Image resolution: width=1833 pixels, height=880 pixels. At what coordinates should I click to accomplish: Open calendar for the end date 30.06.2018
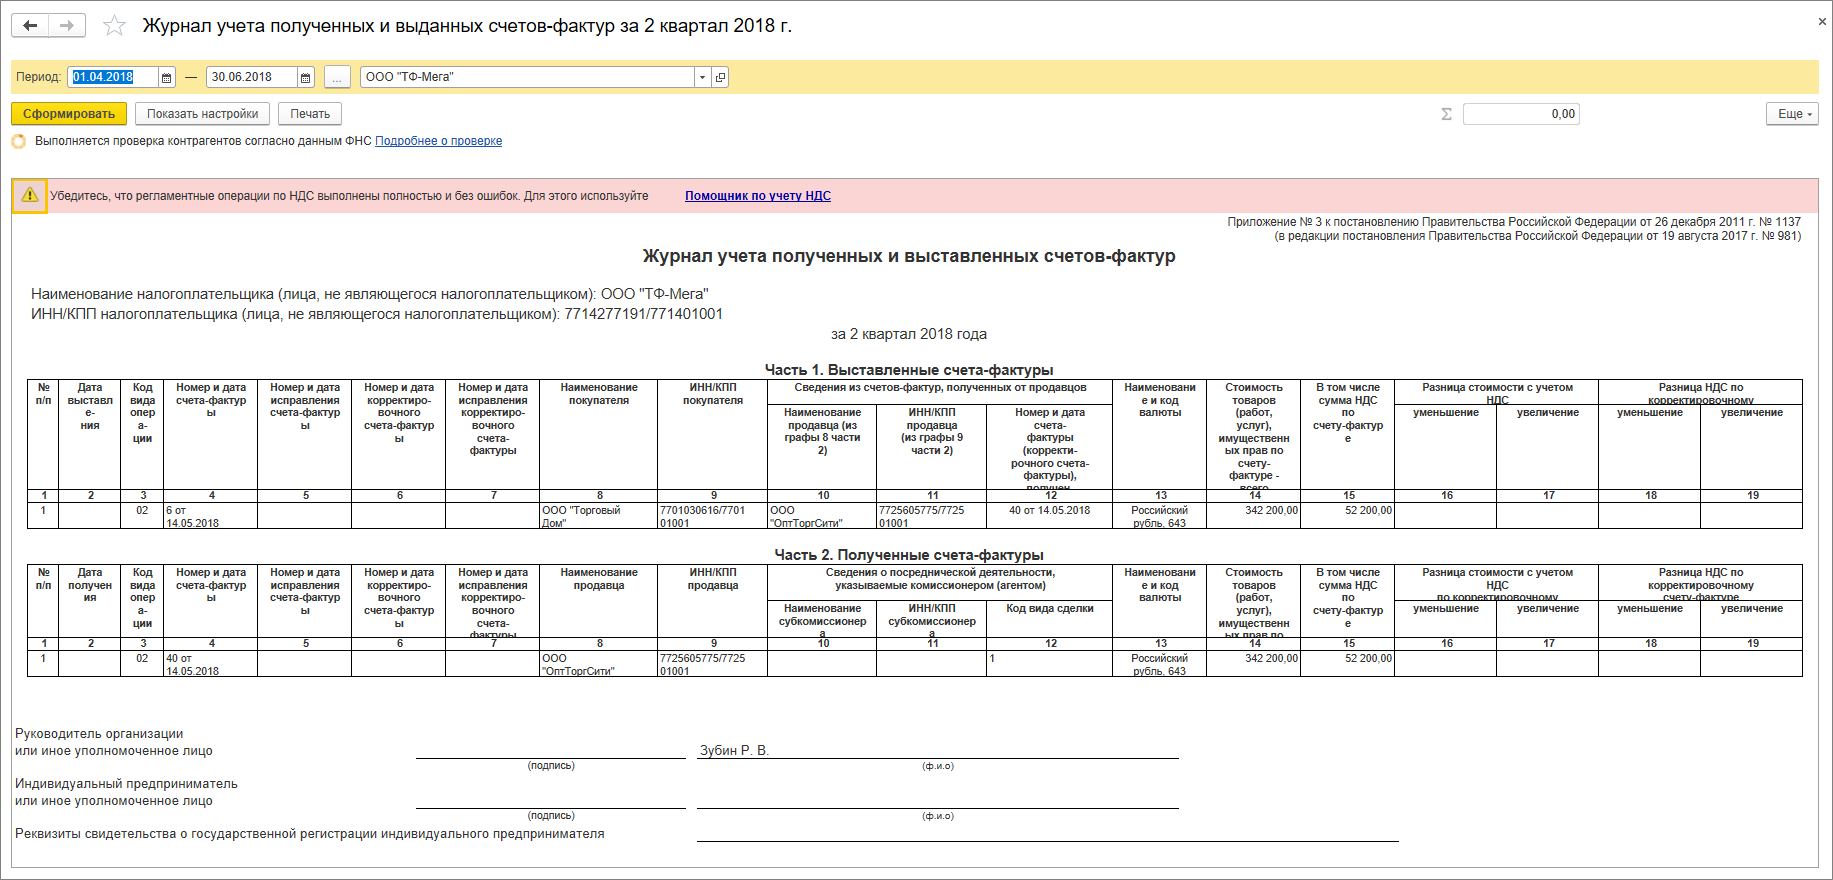[x=305, y=77]
